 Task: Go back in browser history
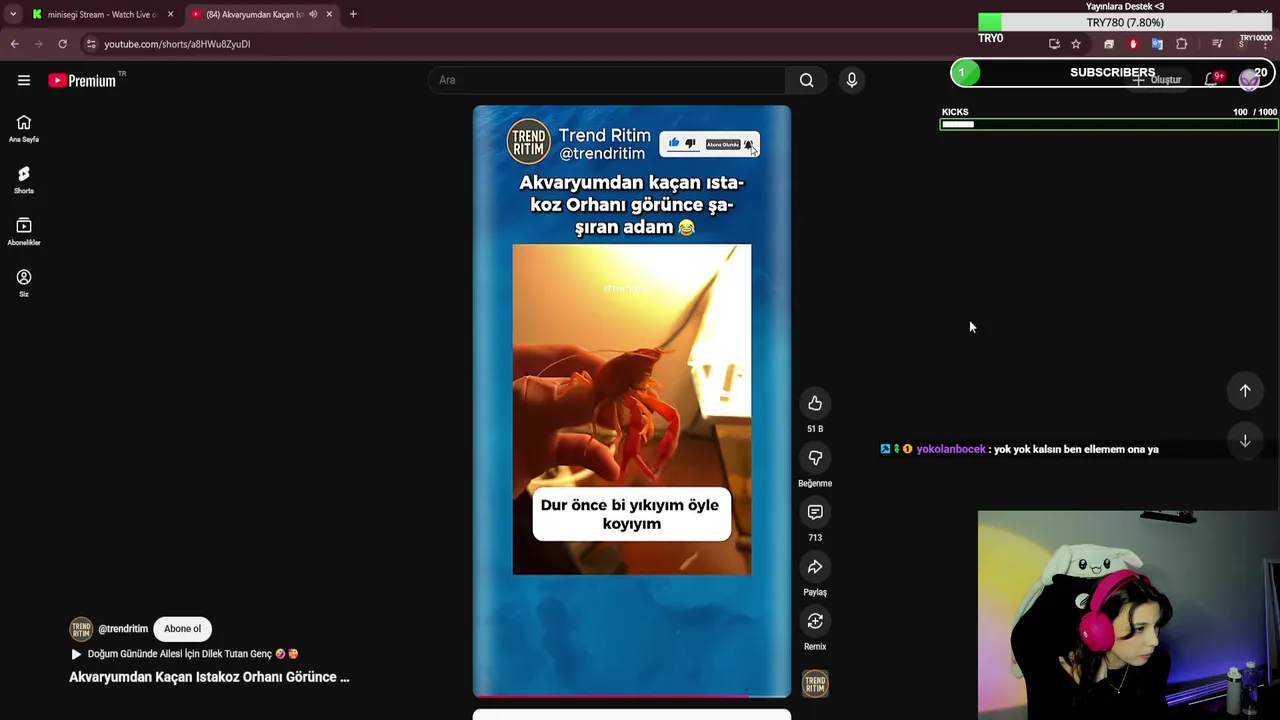(14, 44)
